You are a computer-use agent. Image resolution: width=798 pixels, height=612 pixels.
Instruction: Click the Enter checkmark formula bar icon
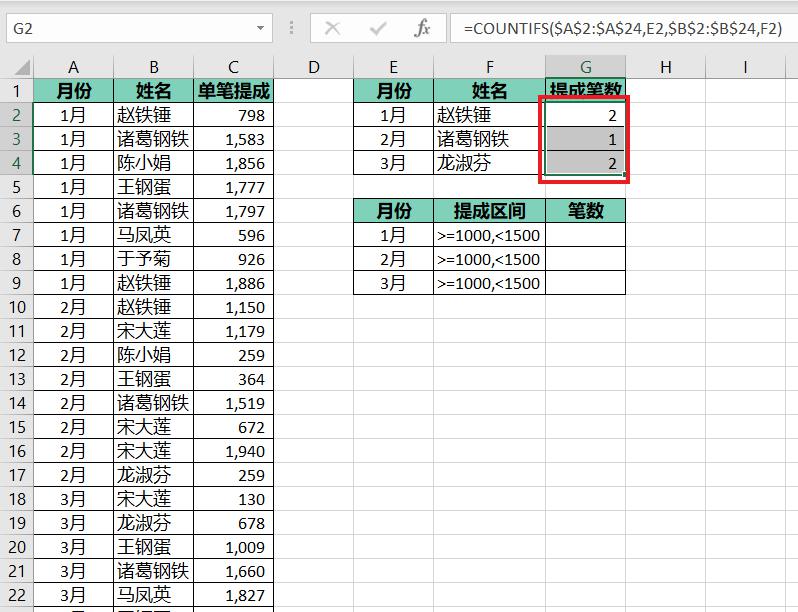(x=378, y=28)
